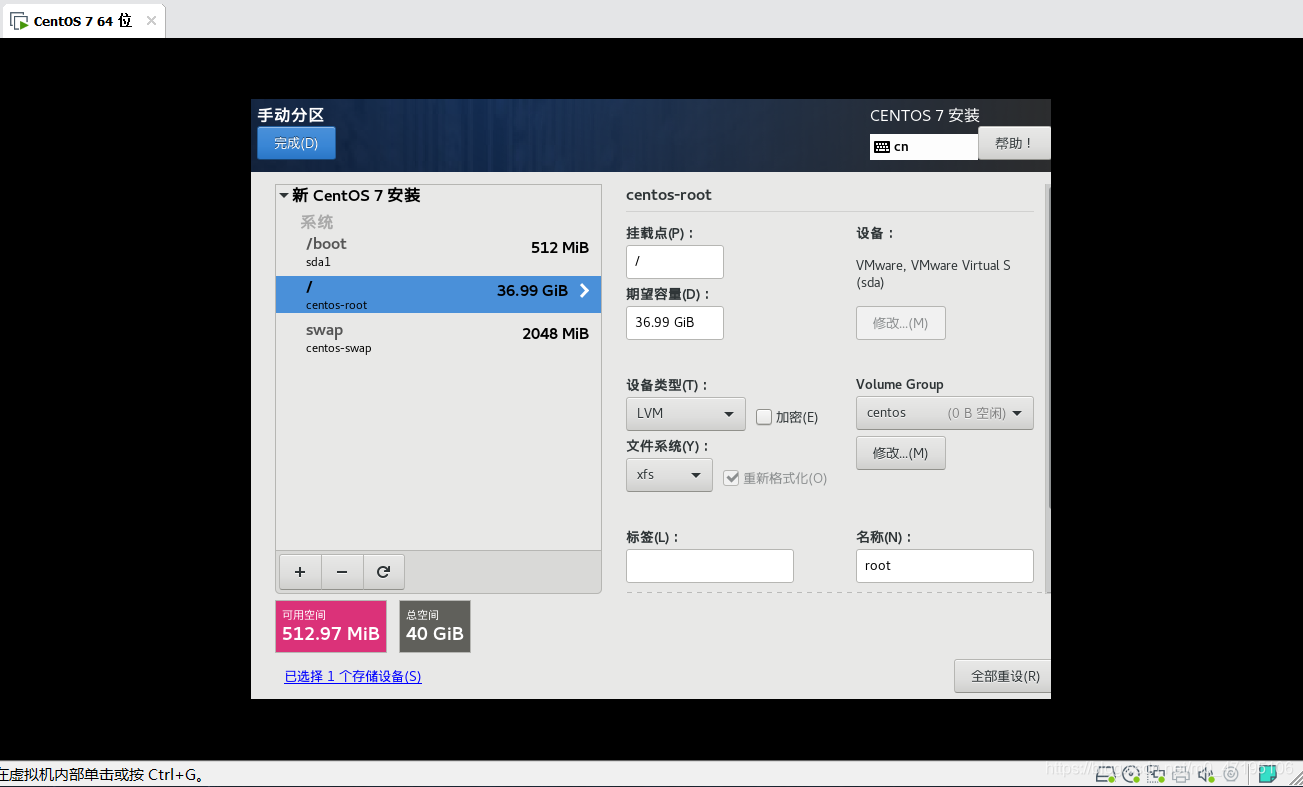Click the centos-root heading in right panel

669,195
